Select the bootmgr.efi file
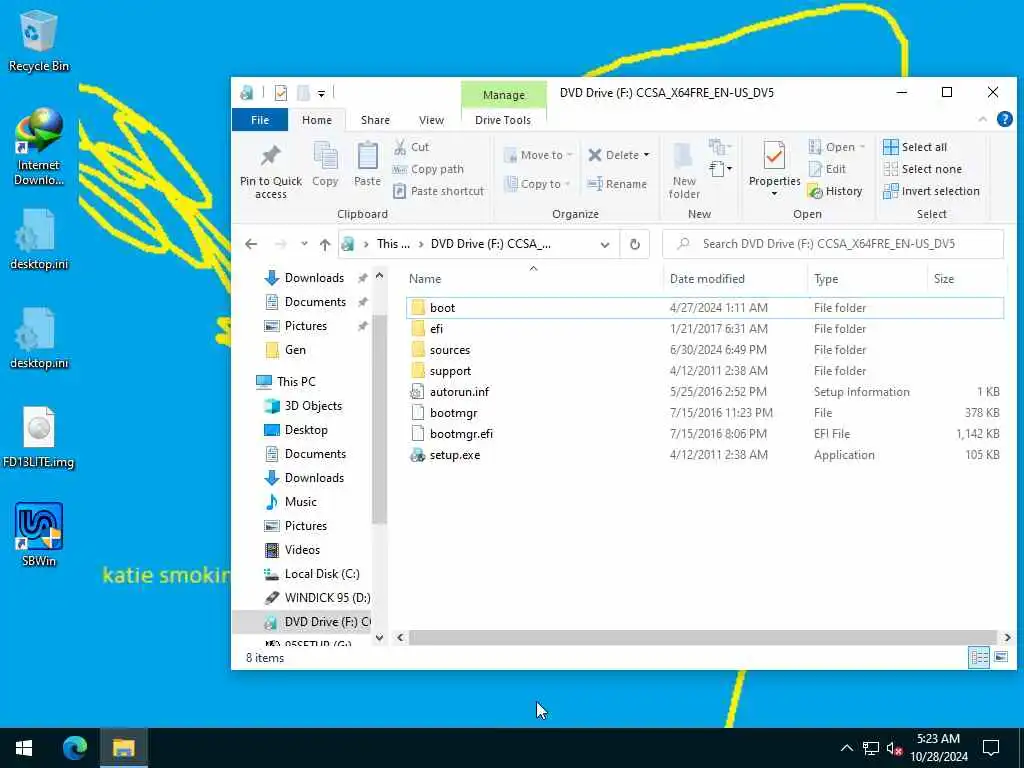The width and height of the screenshot is (1024, 768). 704,434
